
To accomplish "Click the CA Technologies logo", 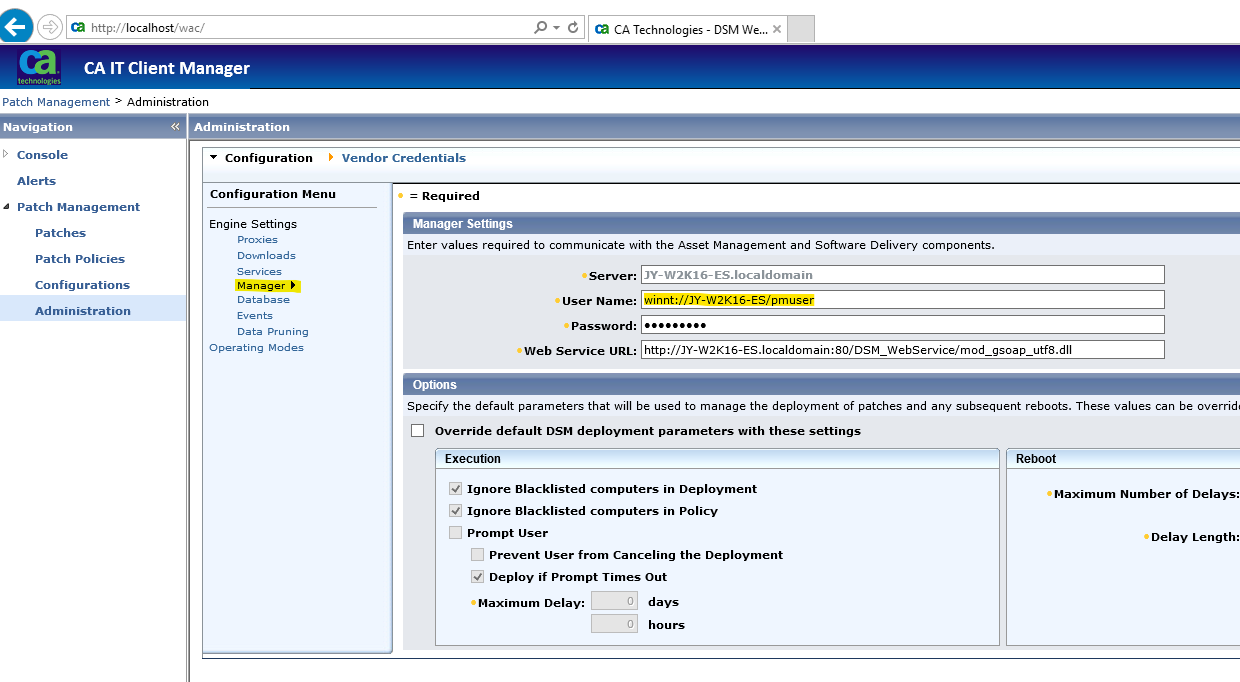I will 39,68.
